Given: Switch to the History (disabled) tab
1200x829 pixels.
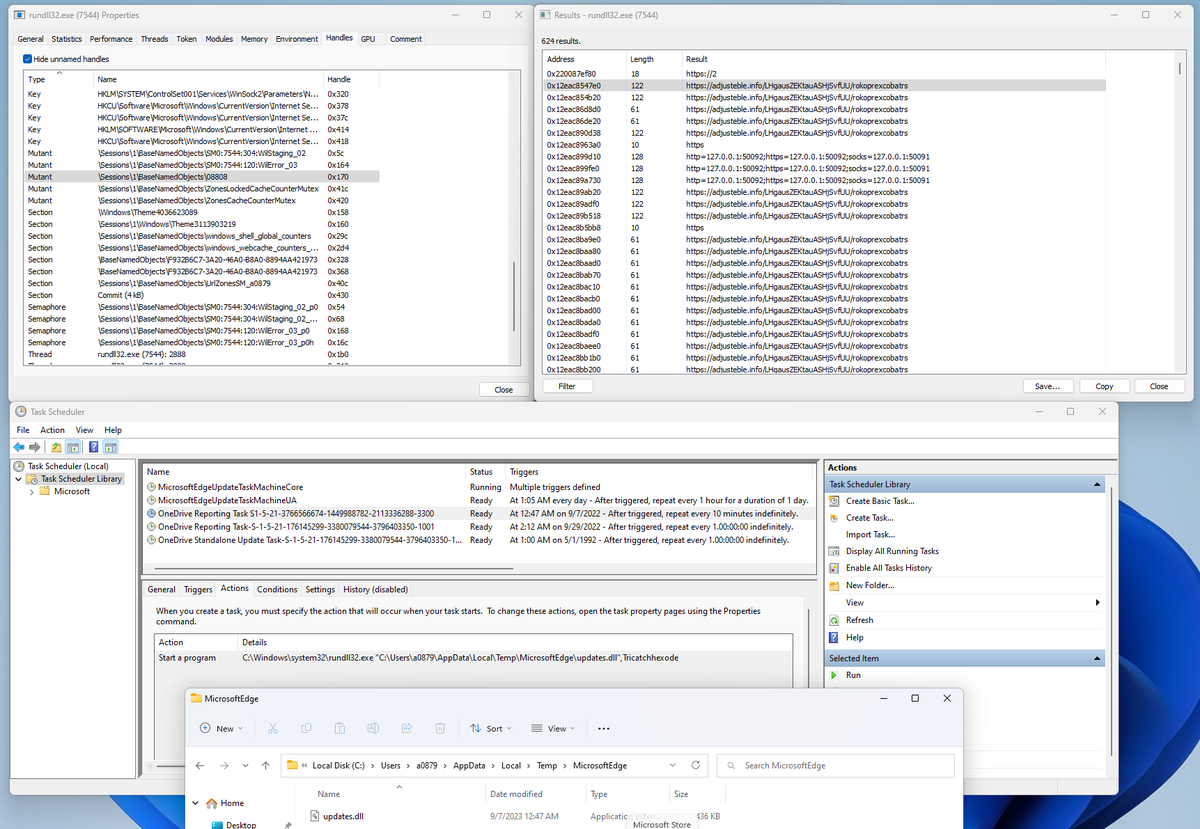Looking at the screenshot, I should (375, 589).
